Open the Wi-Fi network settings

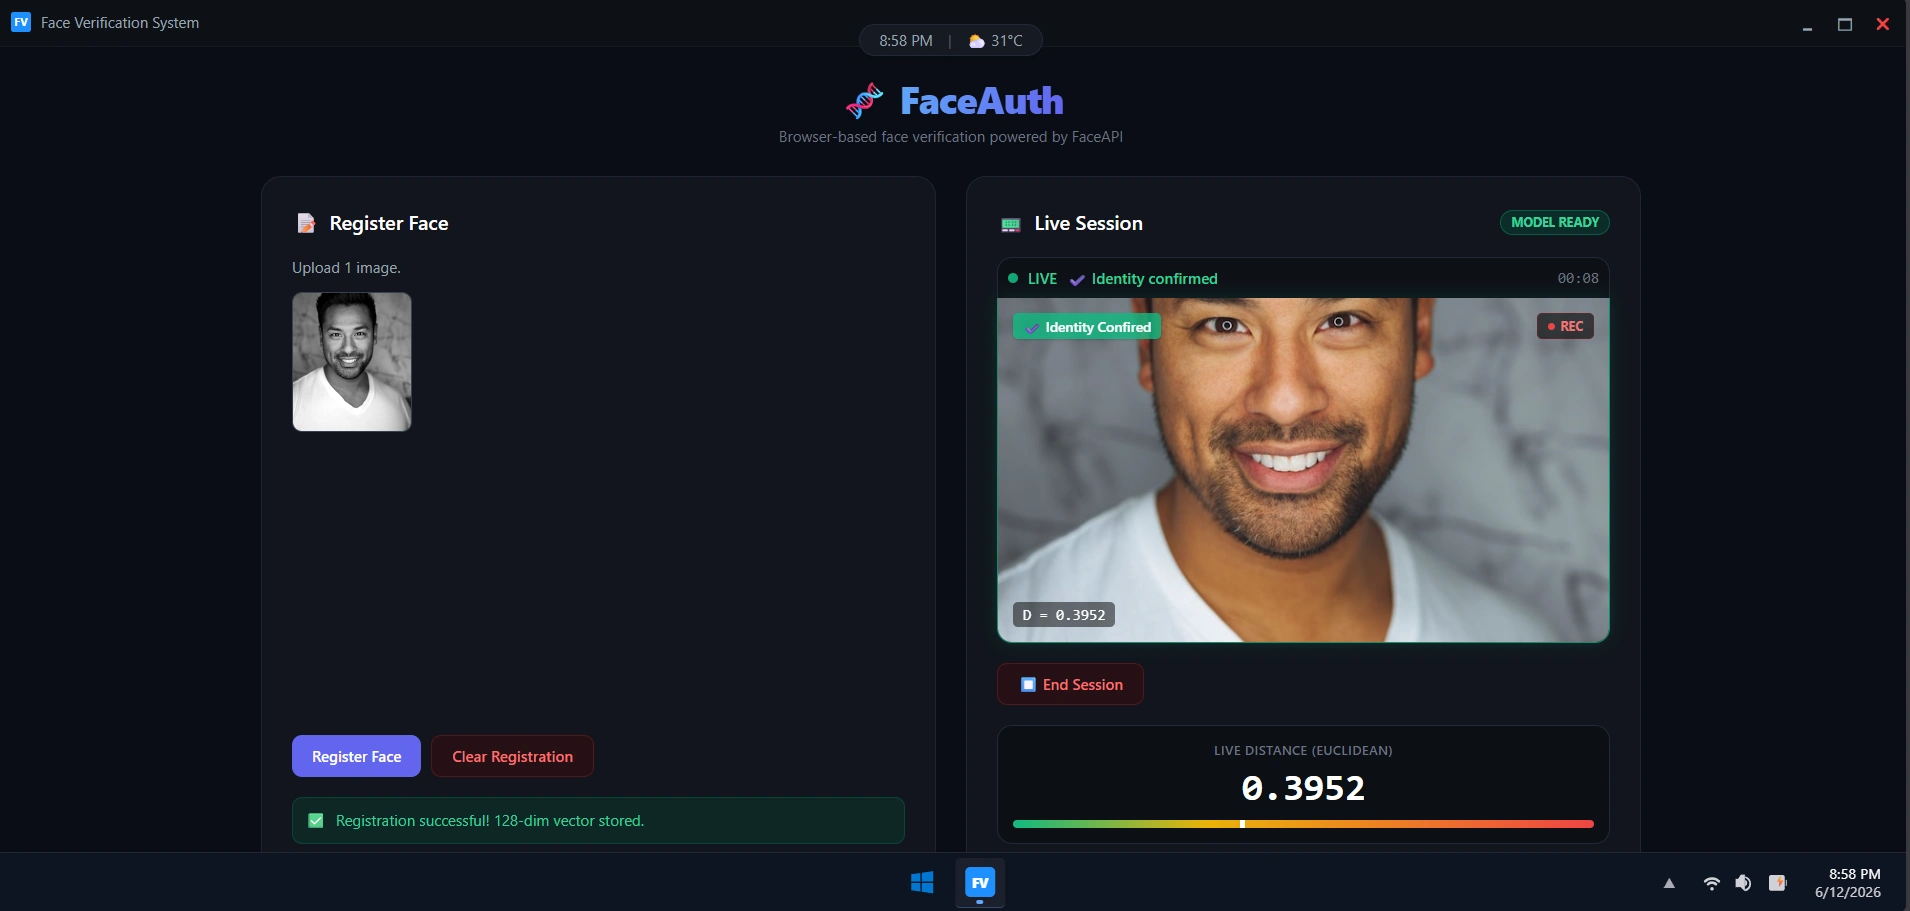coord(1712,883)
